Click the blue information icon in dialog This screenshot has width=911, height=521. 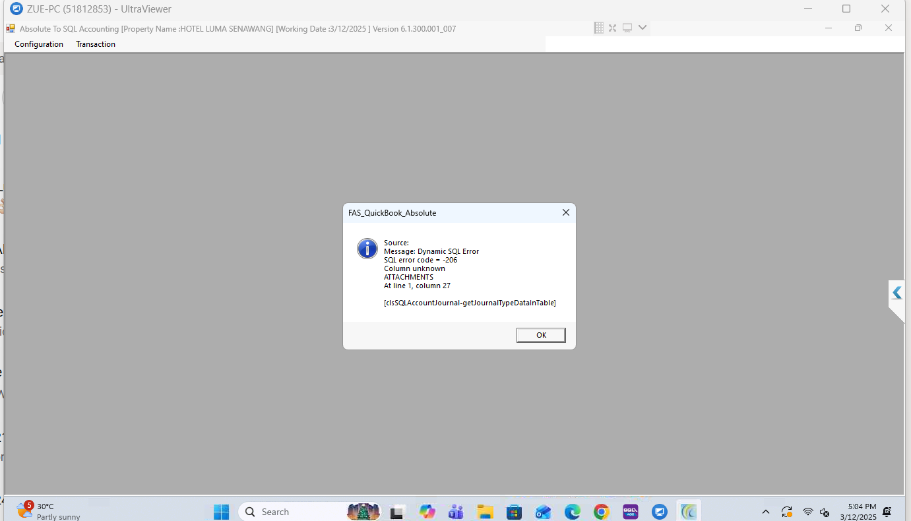tap(367, 249)
